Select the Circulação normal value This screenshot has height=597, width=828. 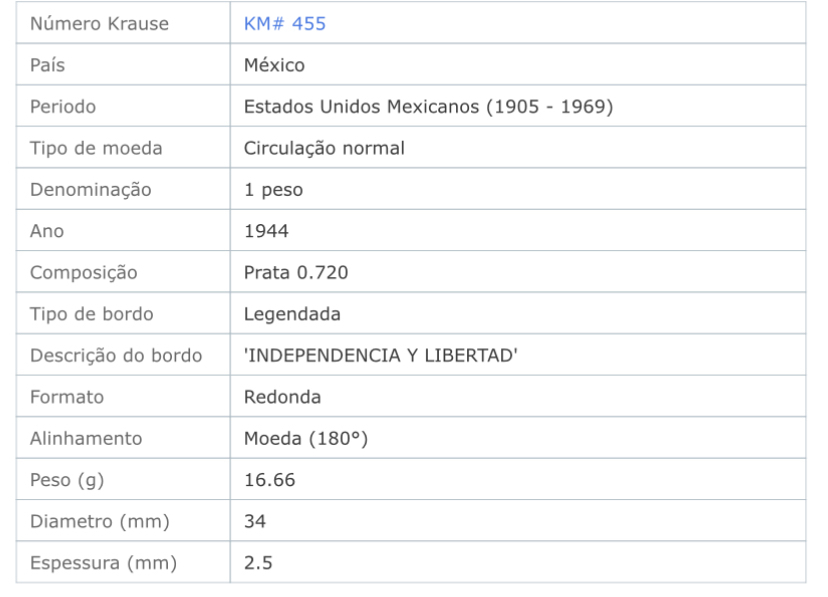click(x=324, y=148)
